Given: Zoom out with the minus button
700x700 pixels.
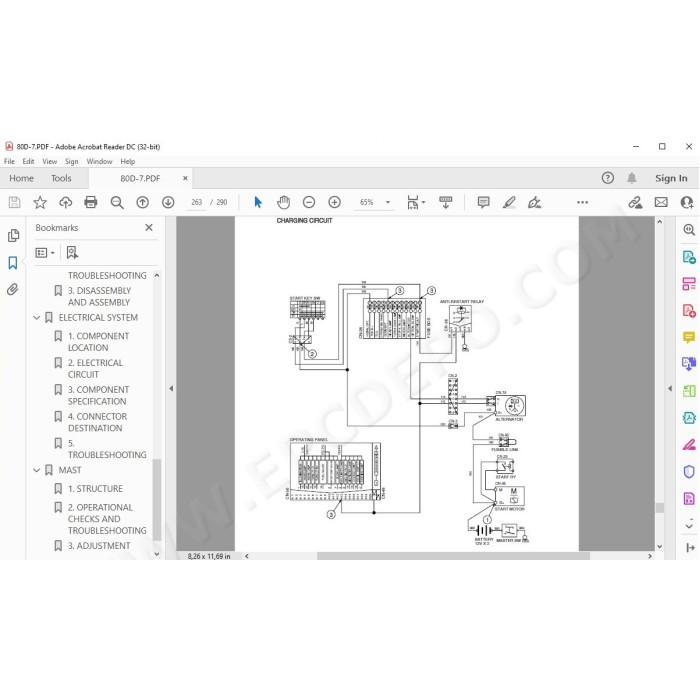Looking at the screenshot, I should [309, 202].
